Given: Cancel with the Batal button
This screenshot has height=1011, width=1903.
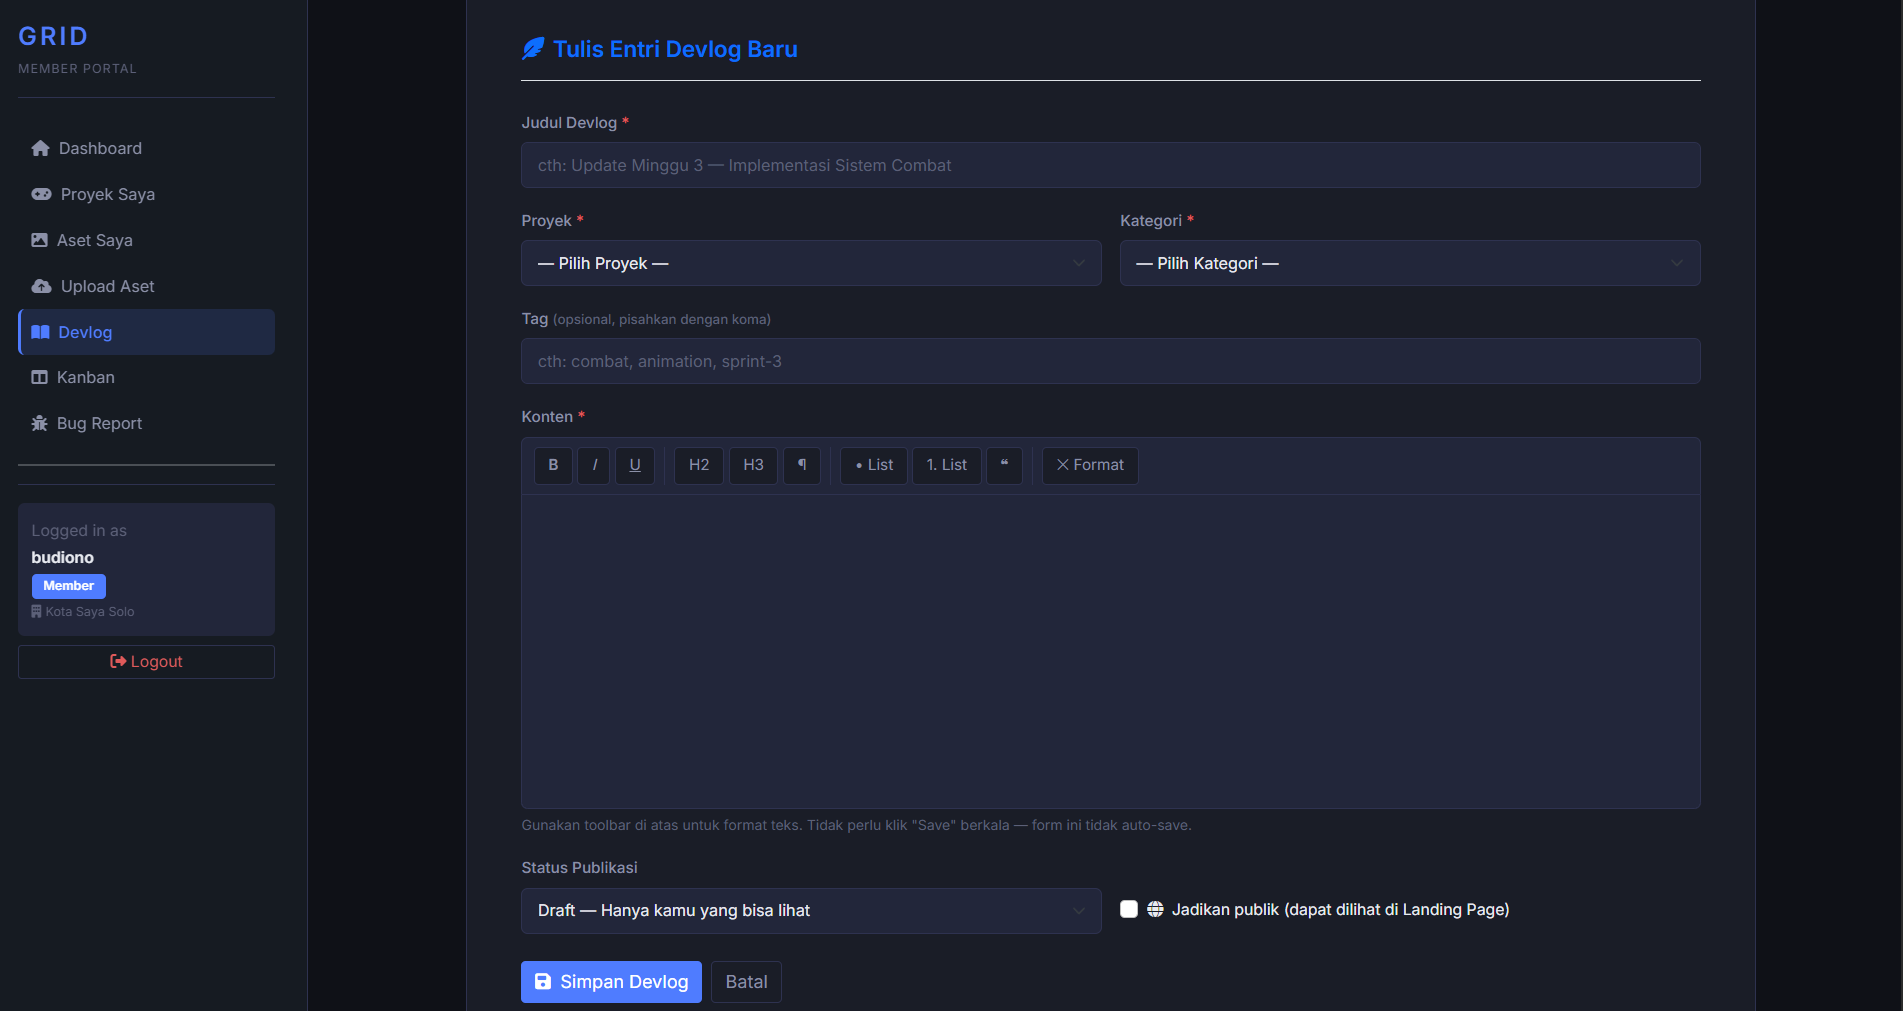Looking at the screenshot, I should (x=746, y=982).
